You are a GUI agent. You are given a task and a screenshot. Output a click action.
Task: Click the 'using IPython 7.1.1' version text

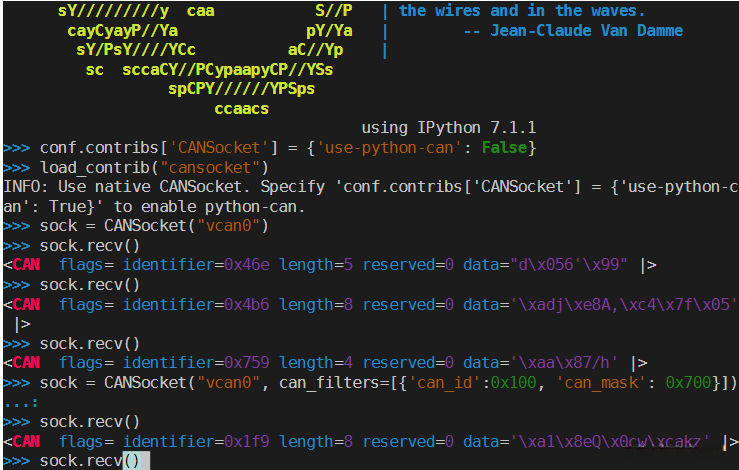pyautogui.click(x=449, y=128)
